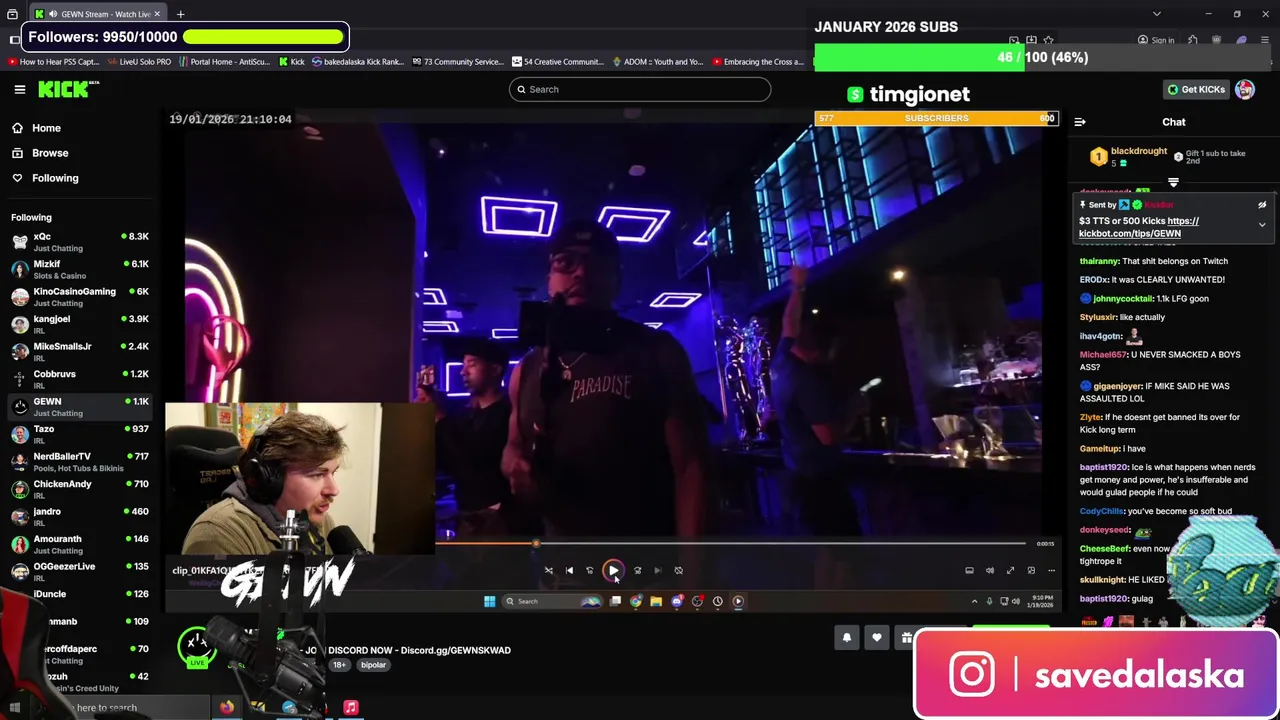Screen dimensions: 1280x720
Task: Collapse chat with the arrow icon
Action: pos(1080,122)
